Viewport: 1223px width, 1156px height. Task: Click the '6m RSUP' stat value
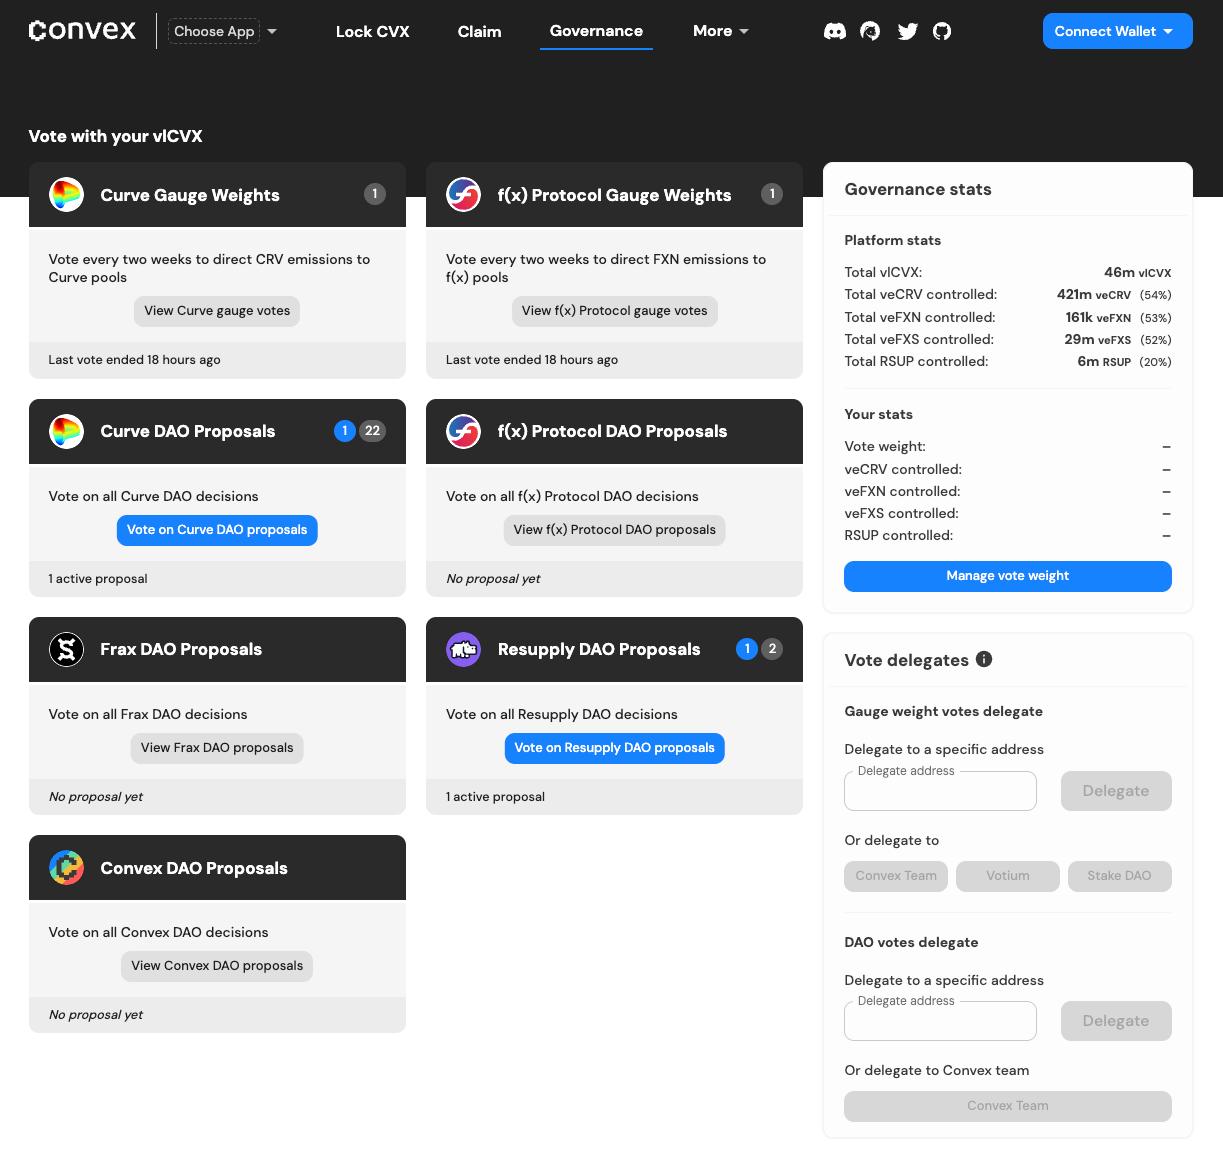1104,362
